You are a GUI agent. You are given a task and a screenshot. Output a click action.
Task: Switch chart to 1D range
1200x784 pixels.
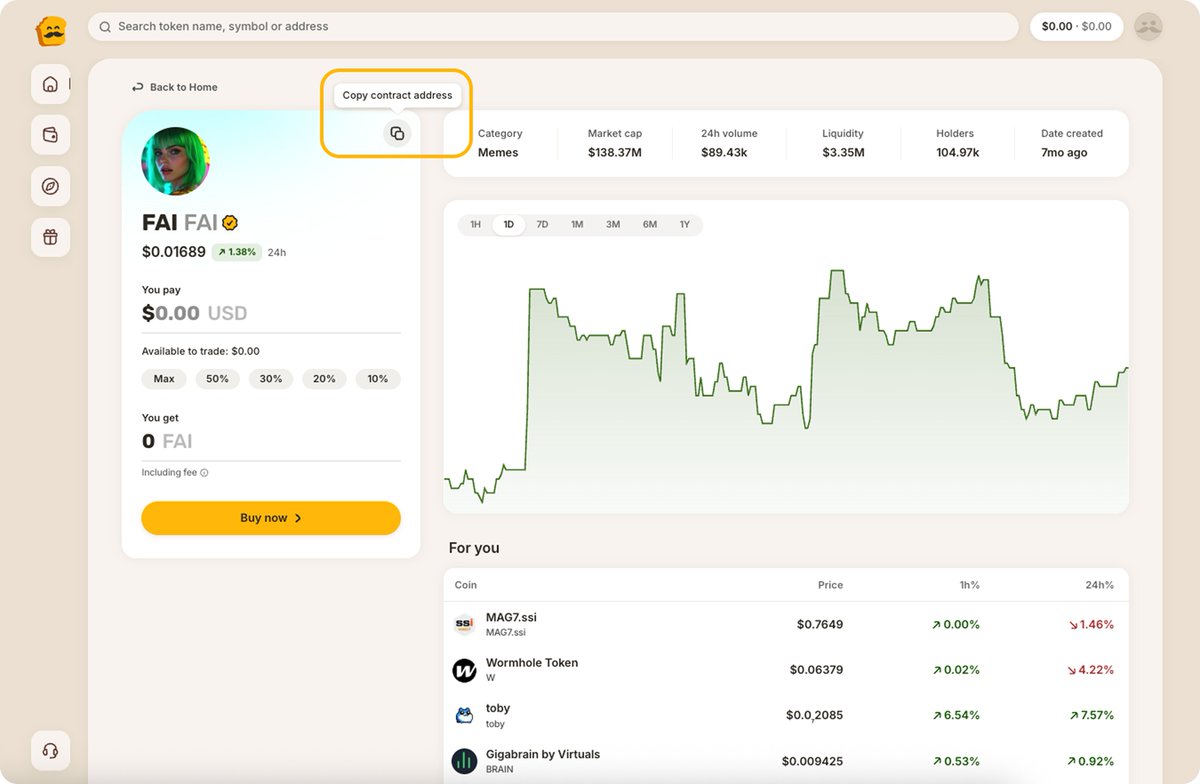pyautogui.click(x=509, y=225)
